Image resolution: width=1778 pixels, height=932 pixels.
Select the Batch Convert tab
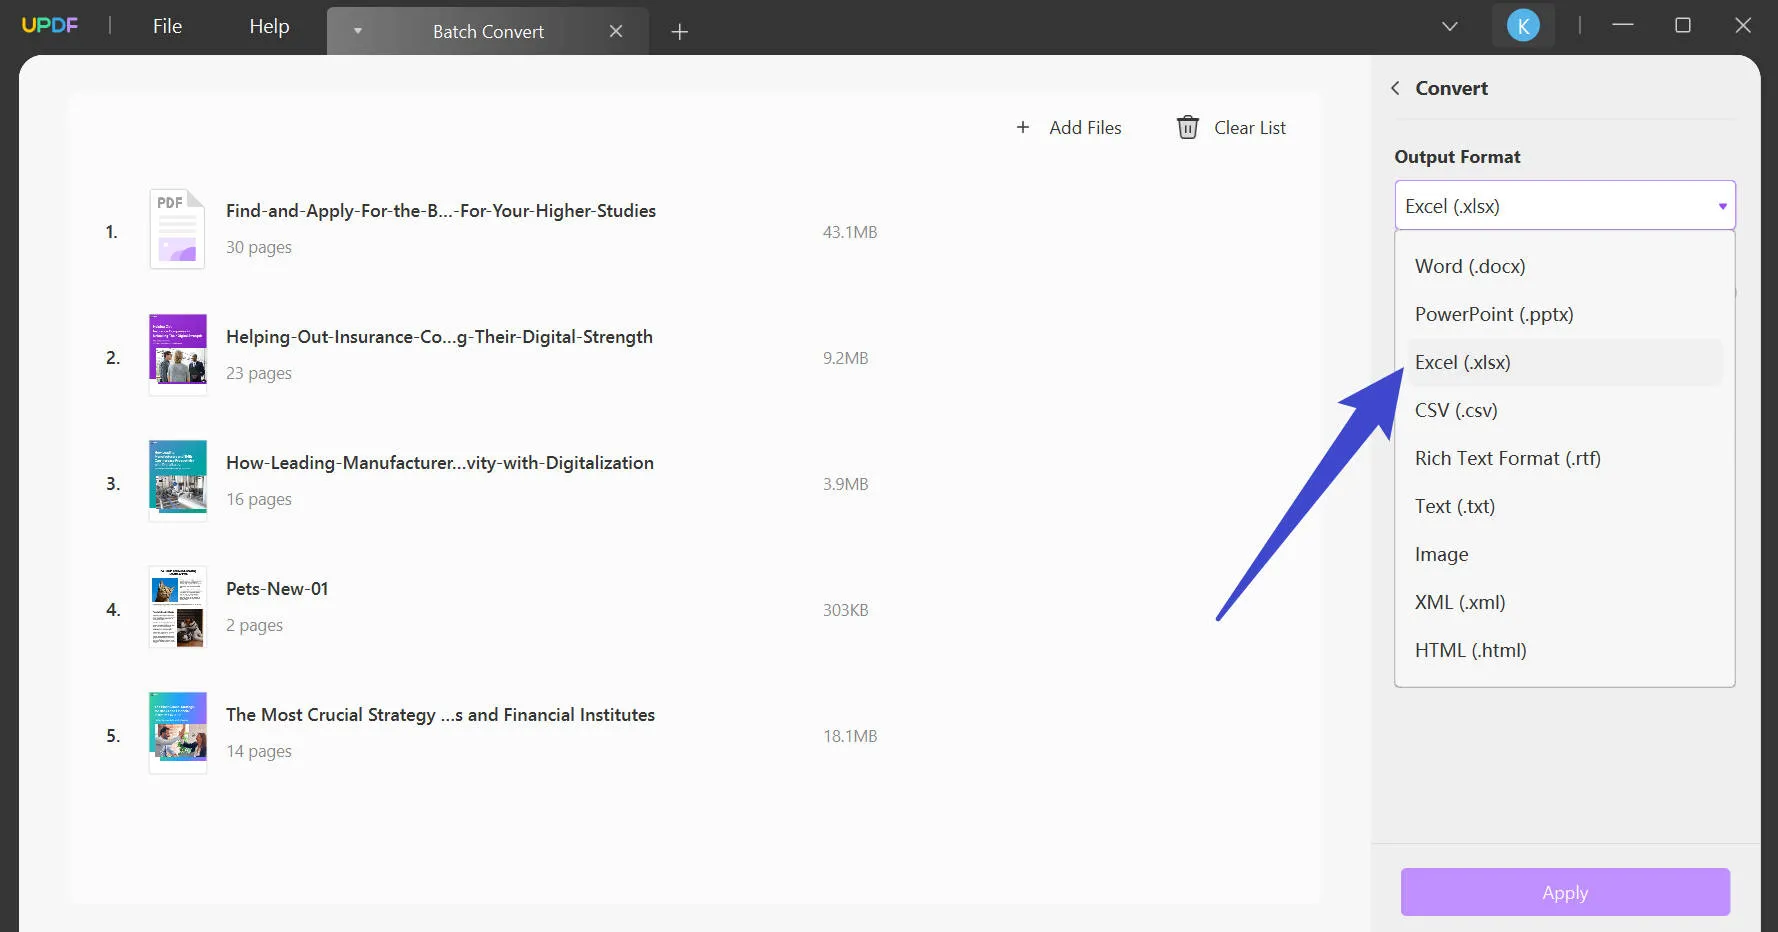pyautogui.click(x=488, y=31)
